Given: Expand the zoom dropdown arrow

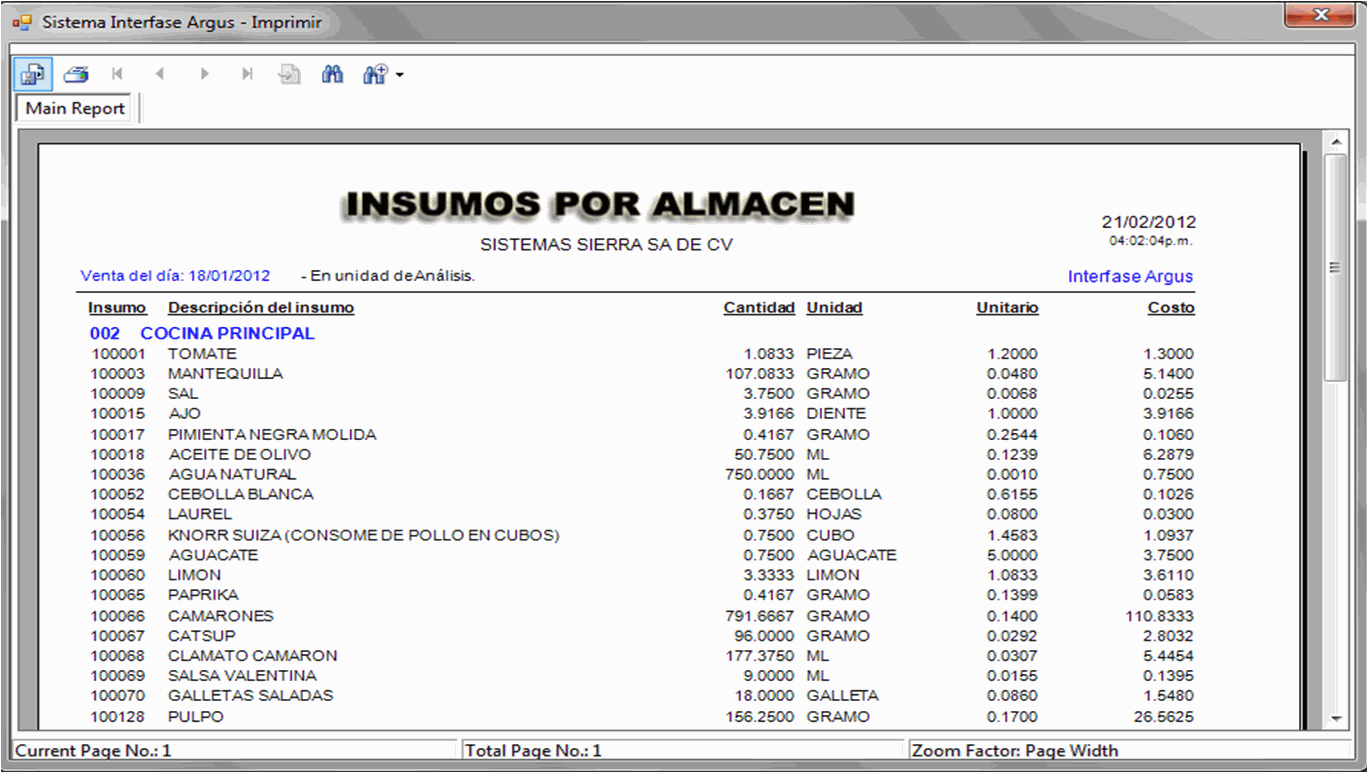Looking at the screenshot, I should tap(400, 75).
